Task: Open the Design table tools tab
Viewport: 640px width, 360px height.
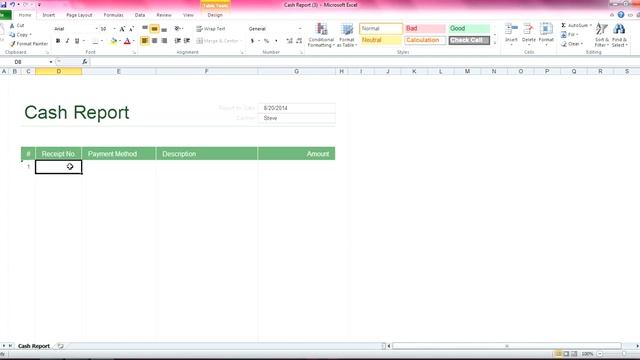Action: (215, 15)
